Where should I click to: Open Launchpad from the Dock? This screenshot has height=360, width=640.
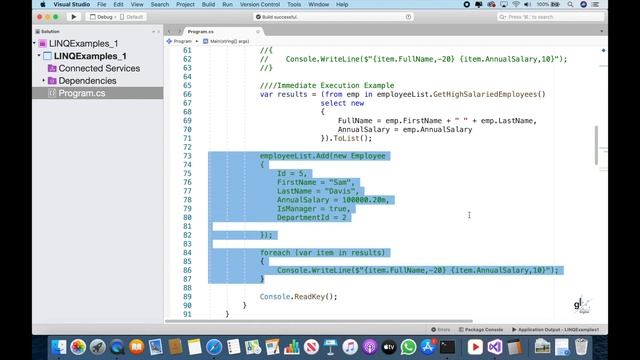point(98,347)
